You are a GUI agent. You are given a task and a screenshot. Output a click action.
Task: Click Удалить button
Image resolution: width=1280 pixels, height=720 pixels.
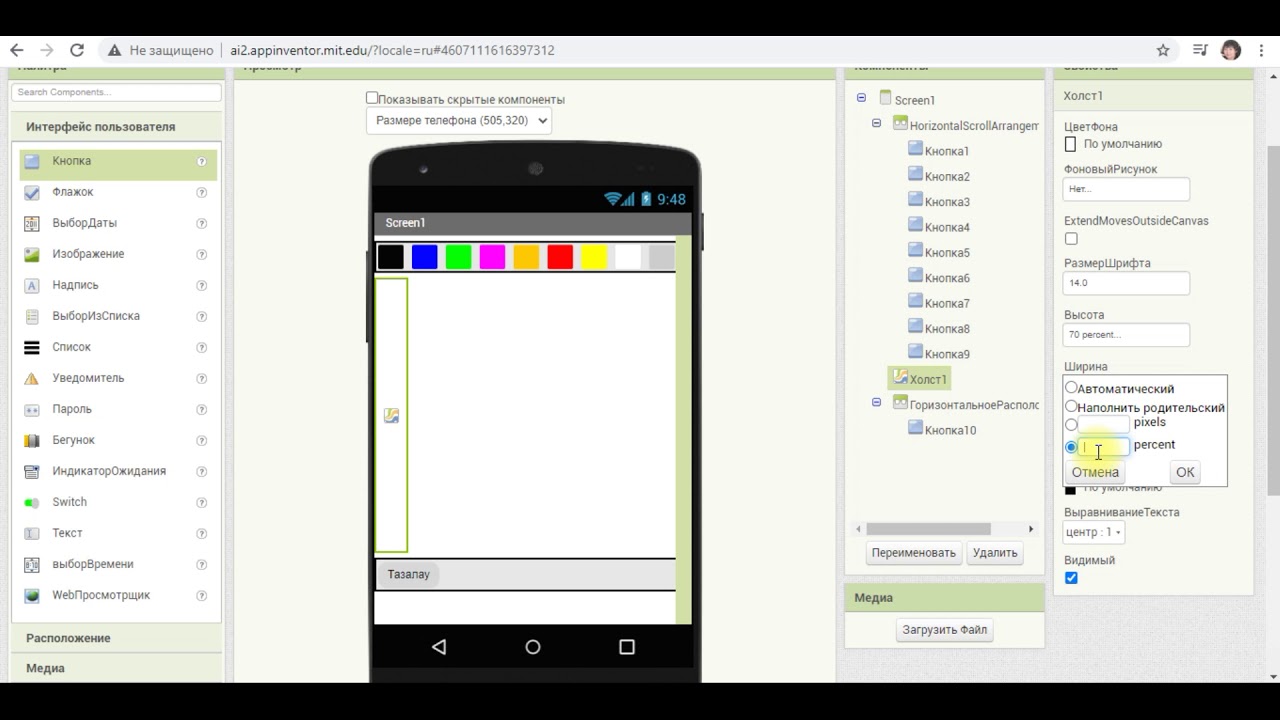pyautogui.click(x=995, y=553)
